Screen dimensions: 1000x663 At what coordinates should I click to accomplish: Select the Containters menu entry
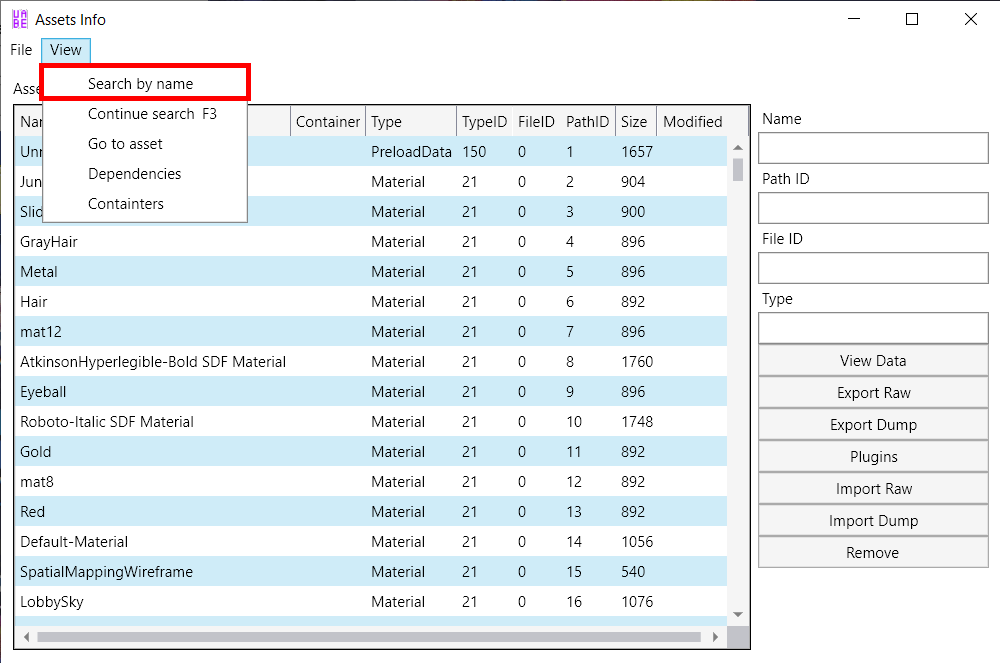tap(126, 204)
